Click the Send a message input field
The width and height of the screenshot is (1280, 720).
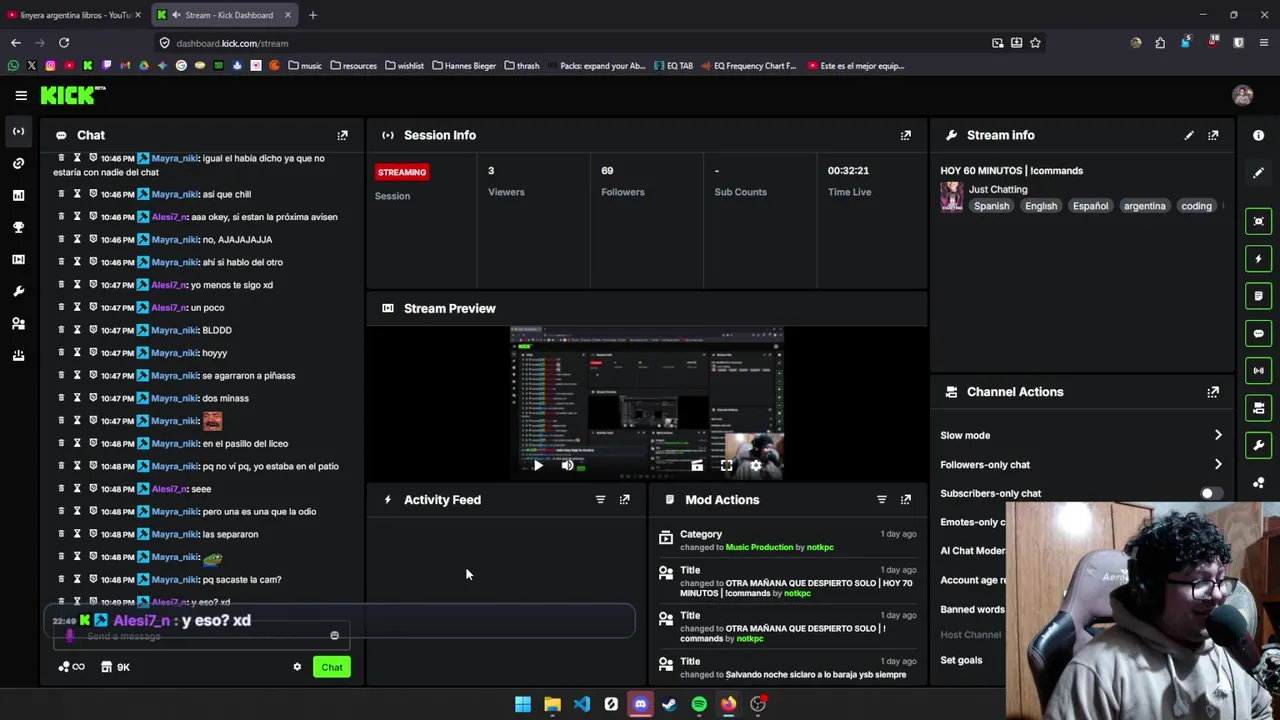[x=200, y=636]
